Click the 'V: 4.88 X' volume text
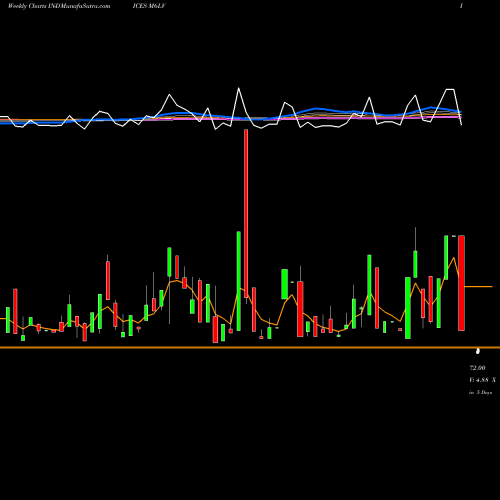This screenshot has width=500, height=500. [x=482, y=380]
